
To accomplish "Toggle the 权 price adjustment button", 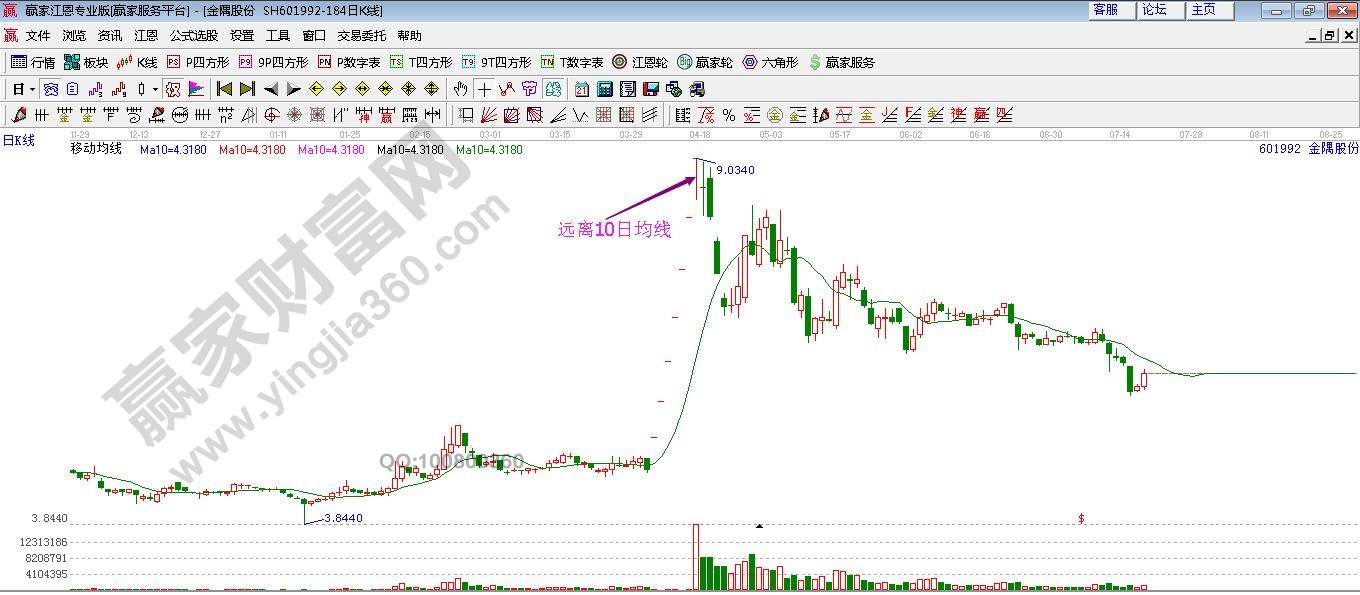I will [x=173, y=89].
